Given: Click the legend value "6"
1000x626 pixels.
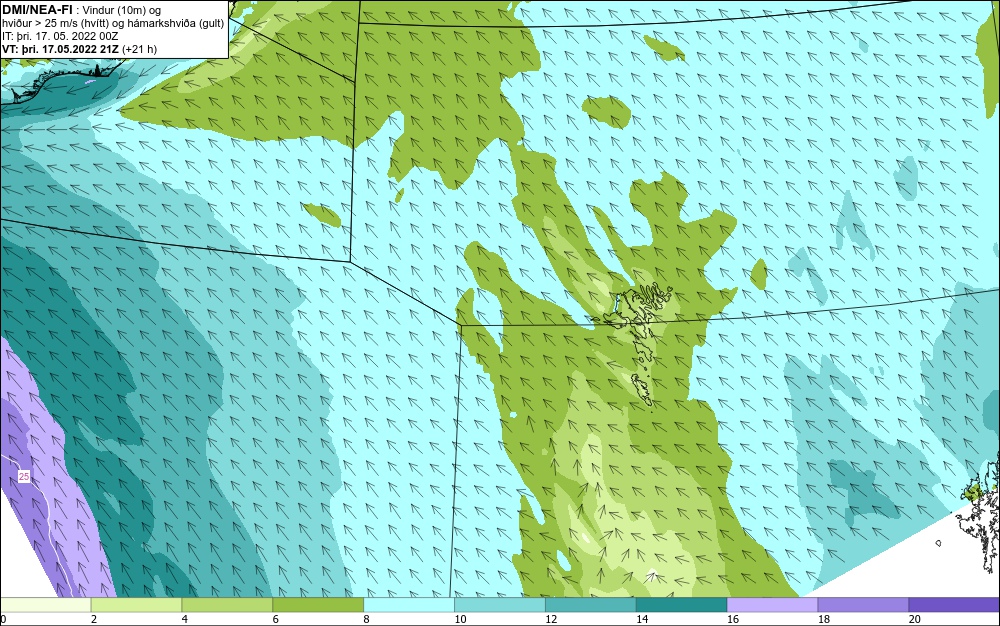Looking at the screenshot, I should click(x=276, y=619).
